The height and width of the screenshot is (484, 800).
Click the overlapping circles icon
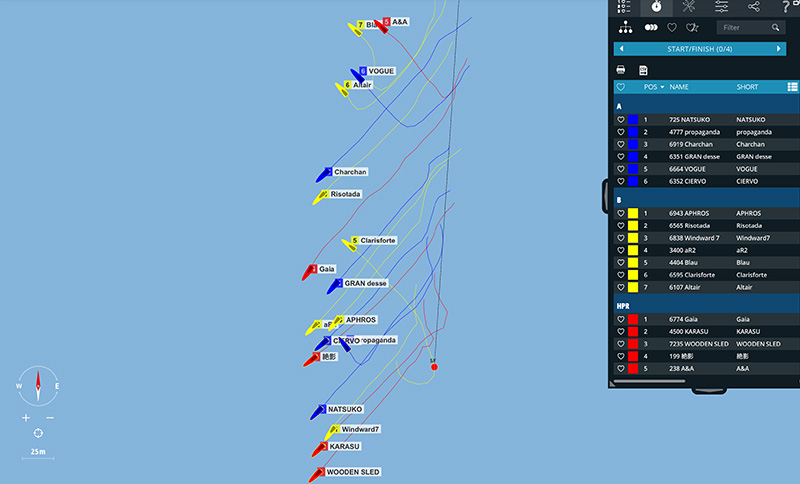[651, 28]
